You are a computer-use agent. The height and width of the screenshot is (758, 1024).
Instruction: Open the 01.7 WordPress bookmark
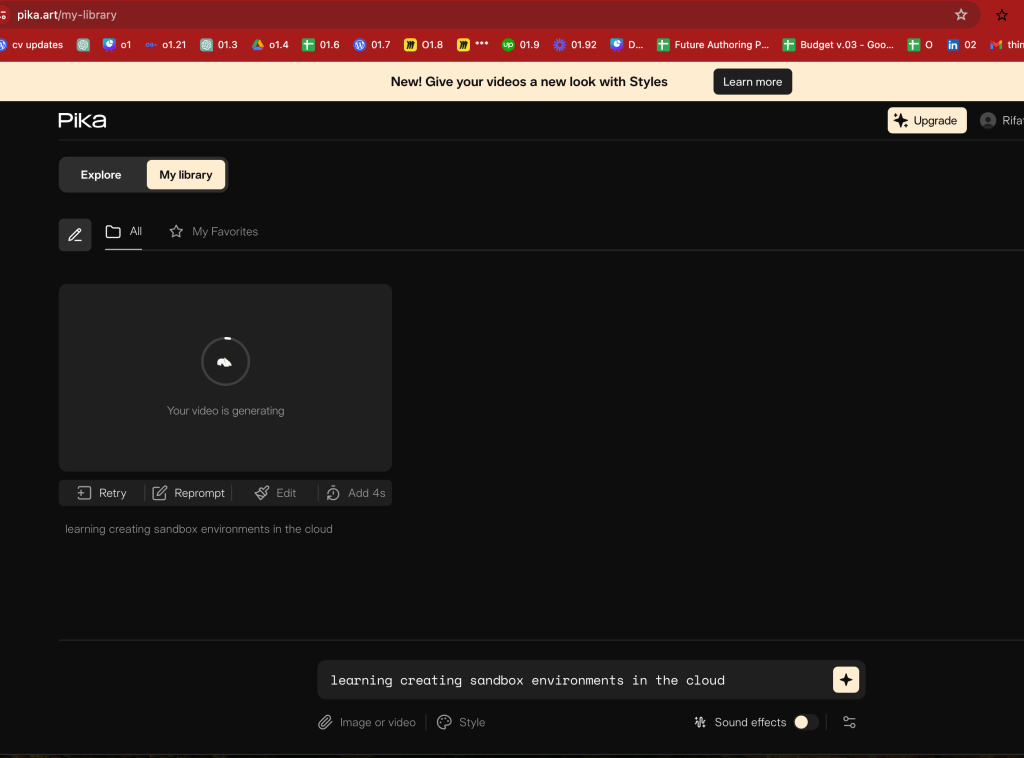pos(372,44)
